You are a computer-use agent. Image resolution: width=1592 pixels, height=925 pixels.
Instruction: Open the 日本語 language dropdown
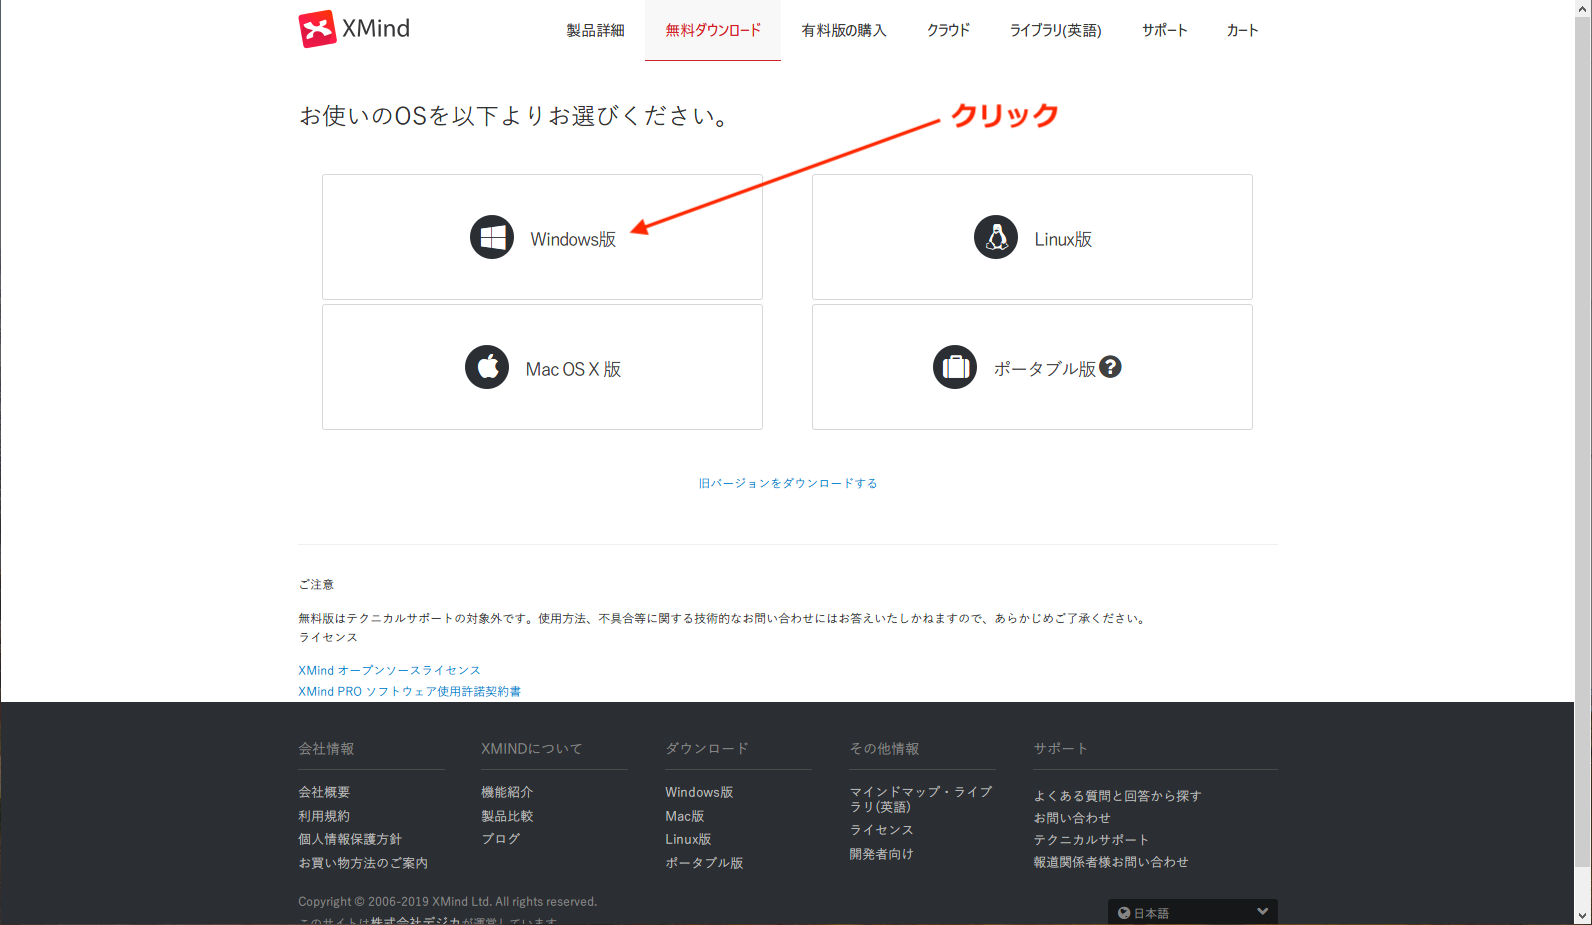point(1192,912)
